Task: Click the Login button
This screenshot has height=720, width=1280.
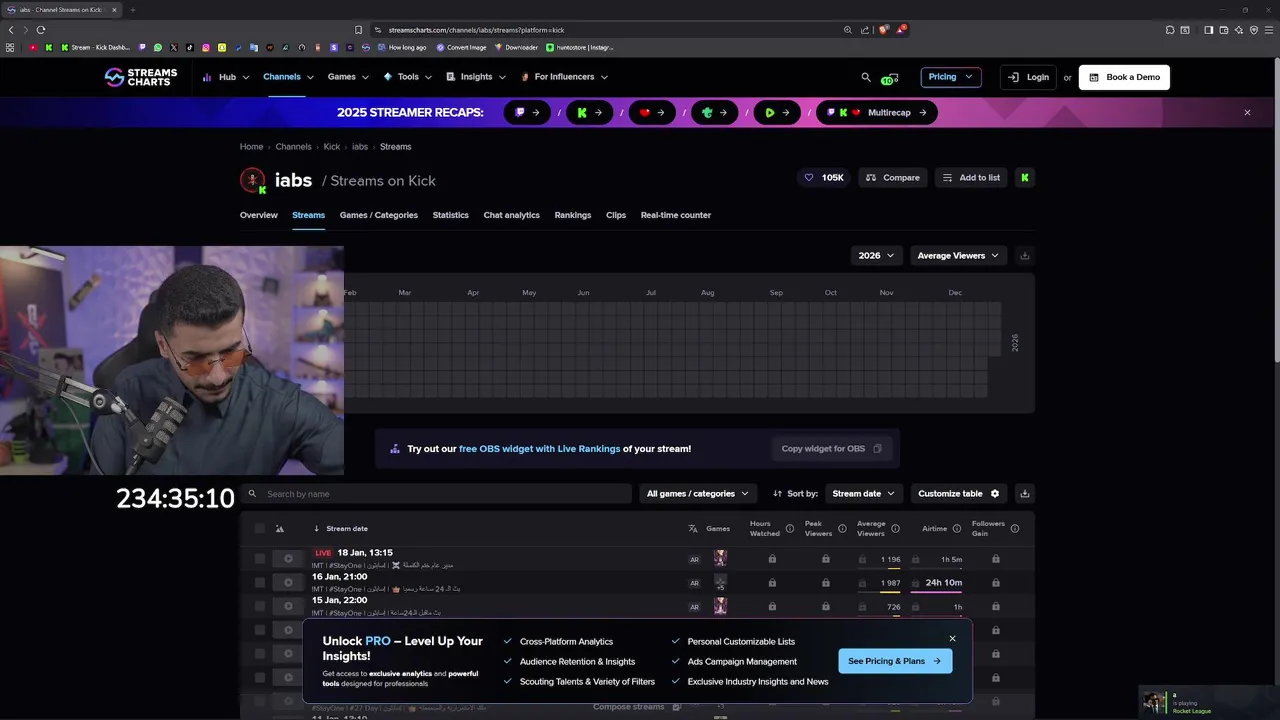Action: coord(1028,77)
